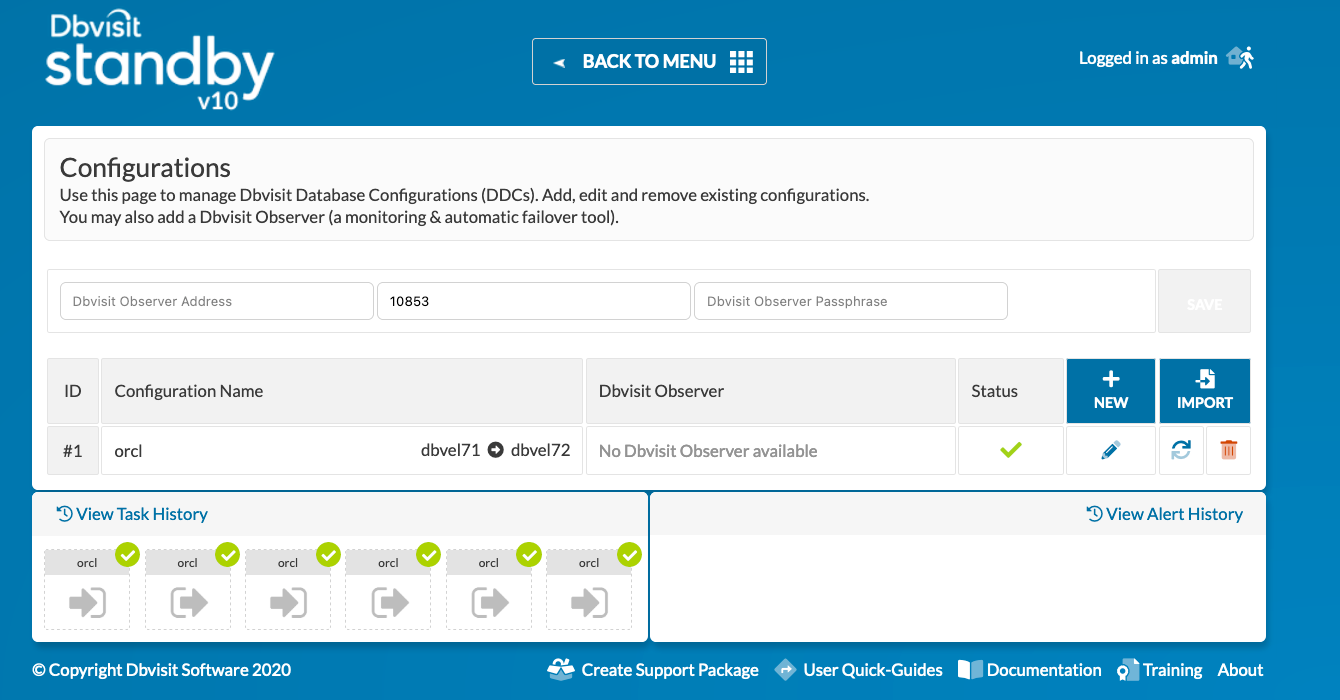
Task: Click the 'Logged in as admin' text
Action: 1148,58
